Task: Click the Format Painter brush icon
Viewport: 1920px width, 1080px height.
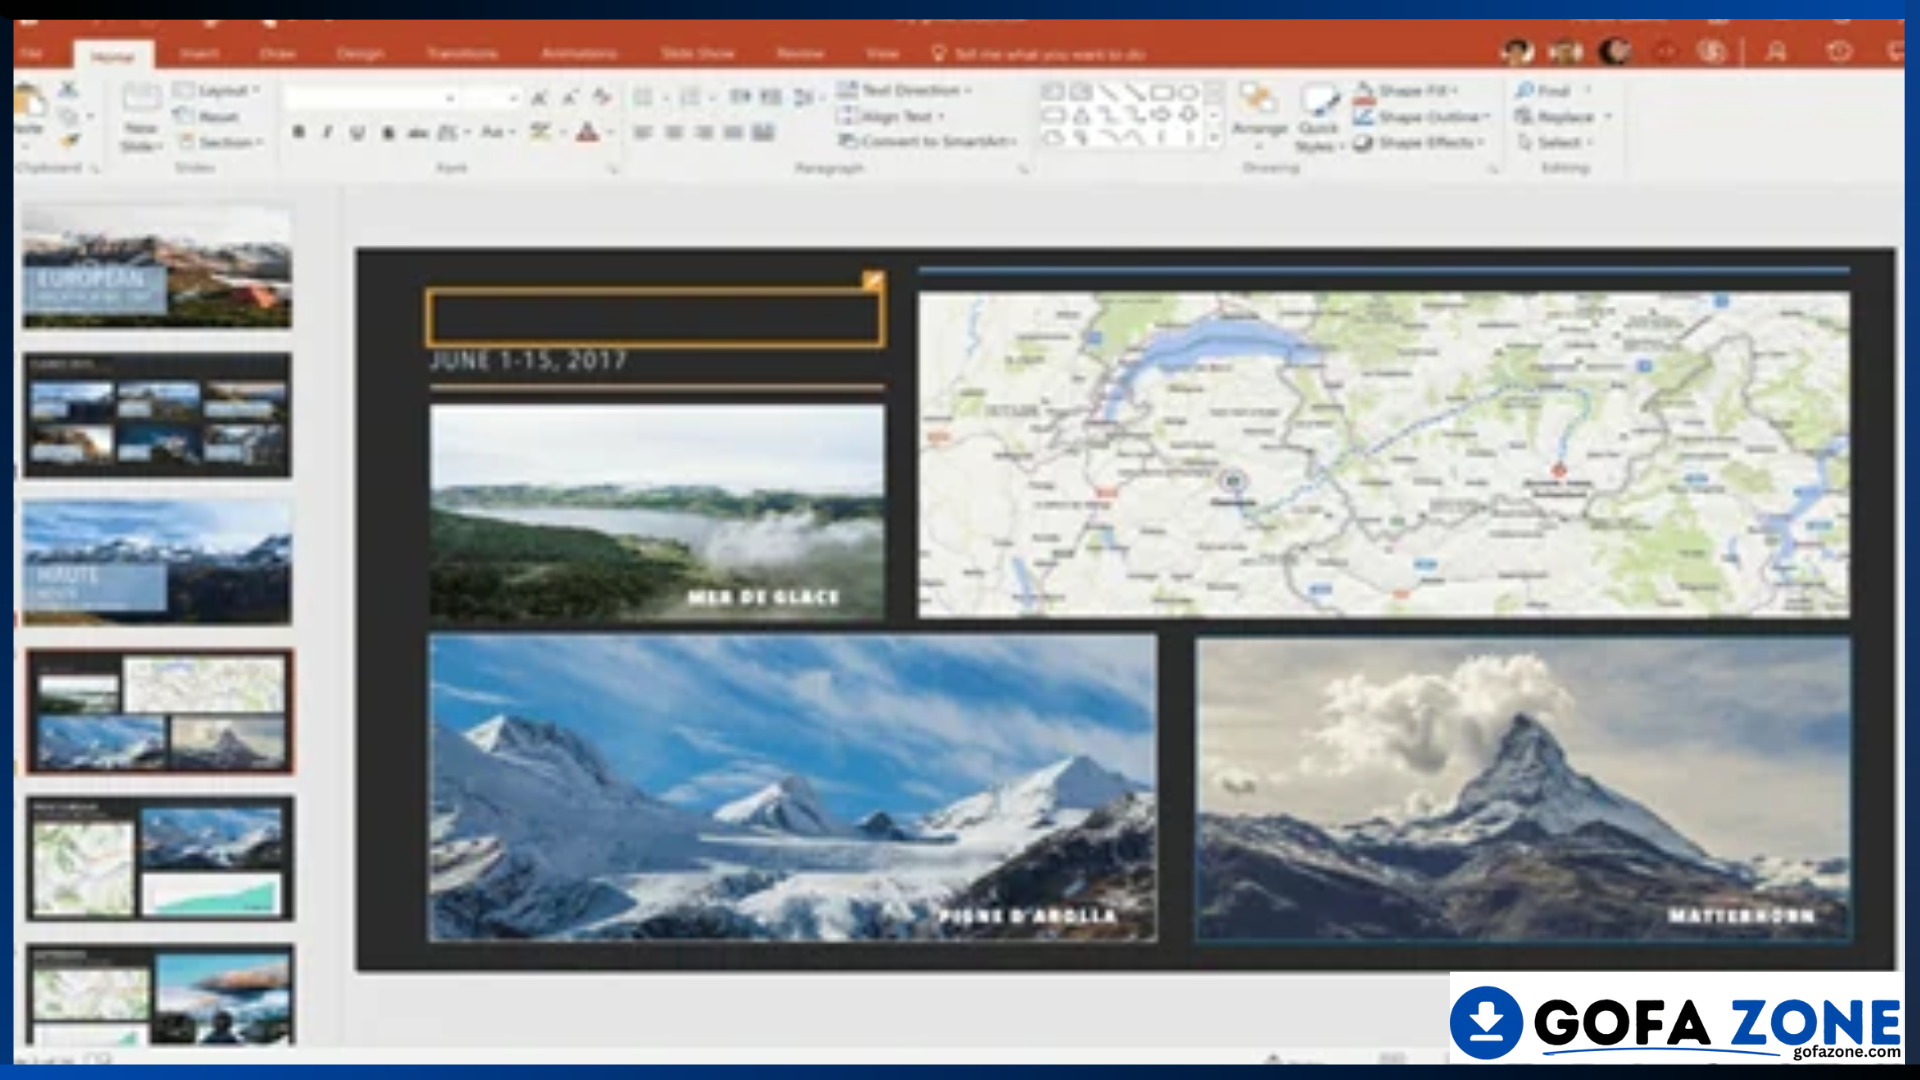Action: [x=68, y=141]
